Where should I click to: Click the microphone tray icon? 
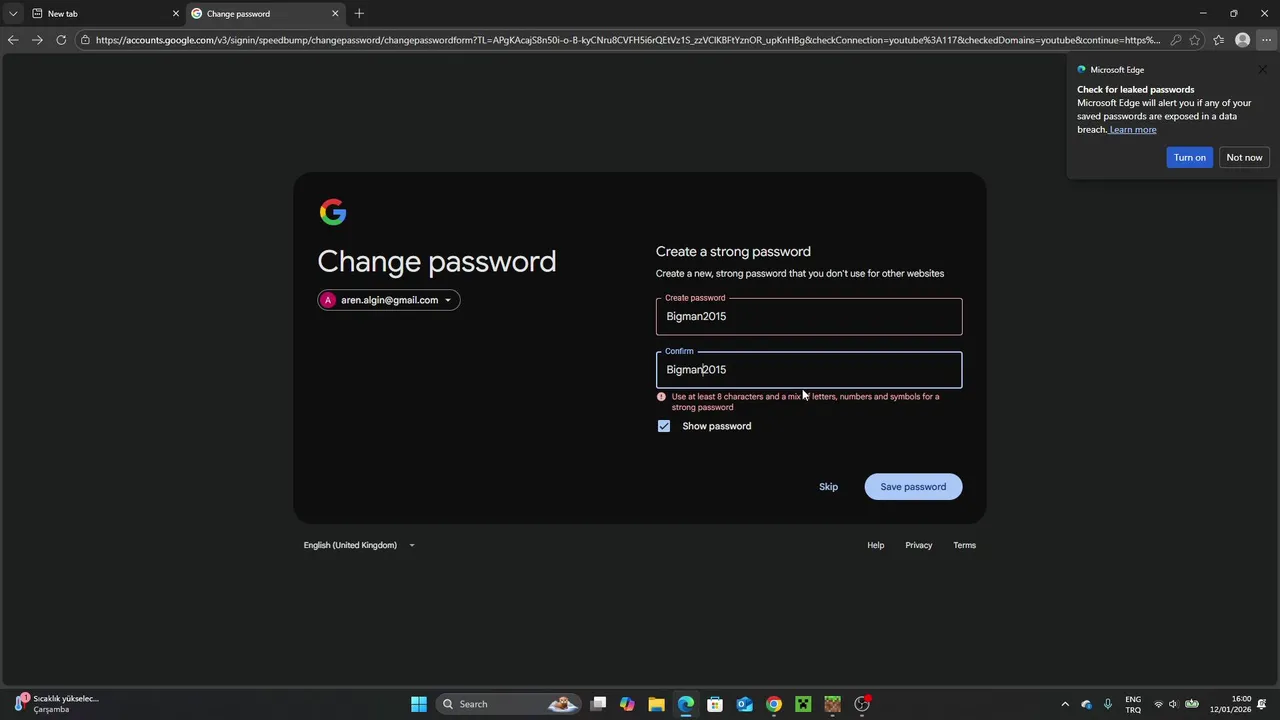tap(1108, 704)
